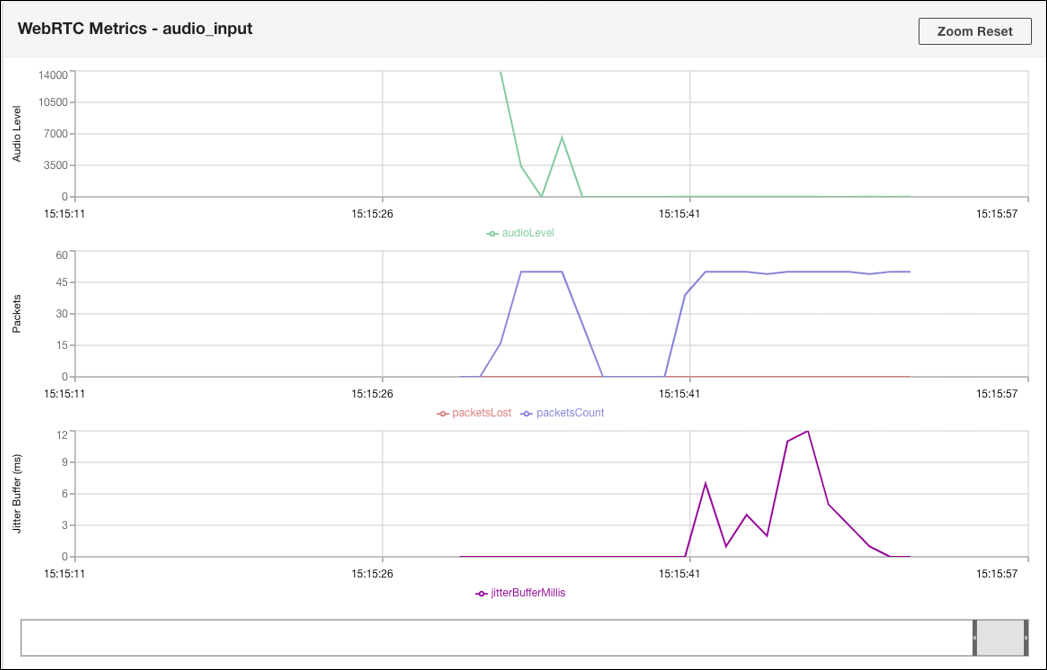Click the WebRTC Metrics - audio_input title
The image size is (1047, 670).
click(135, 30)
